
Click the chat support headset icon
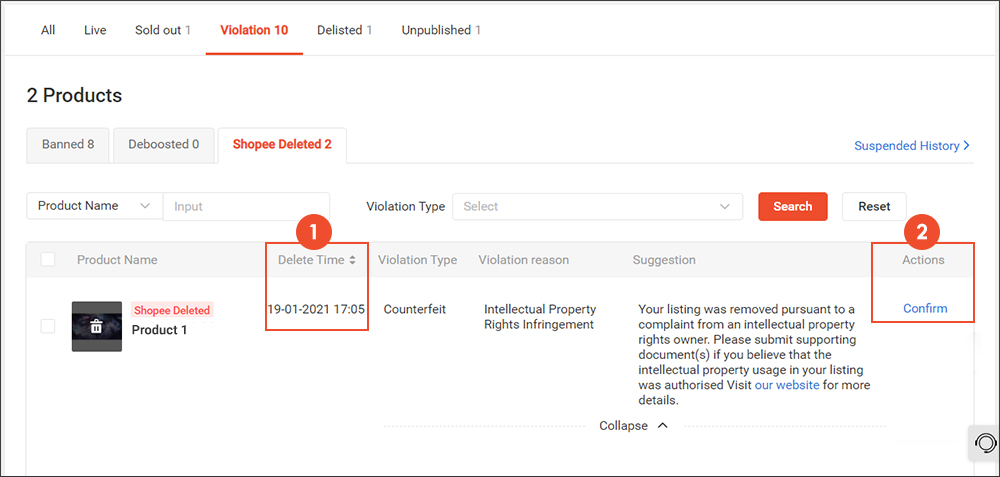(984, 442)
